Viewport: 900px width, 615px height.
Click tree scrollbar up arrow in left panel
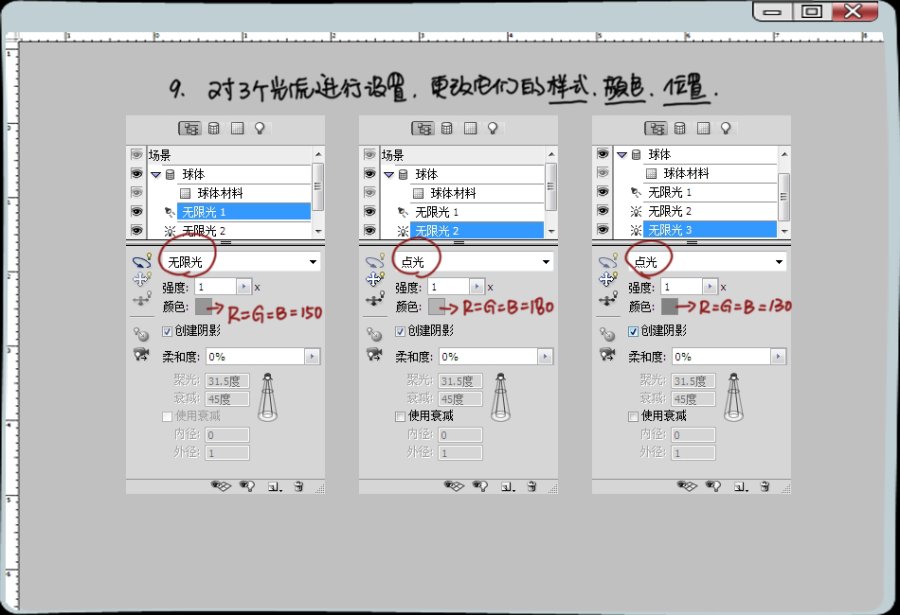318,154
